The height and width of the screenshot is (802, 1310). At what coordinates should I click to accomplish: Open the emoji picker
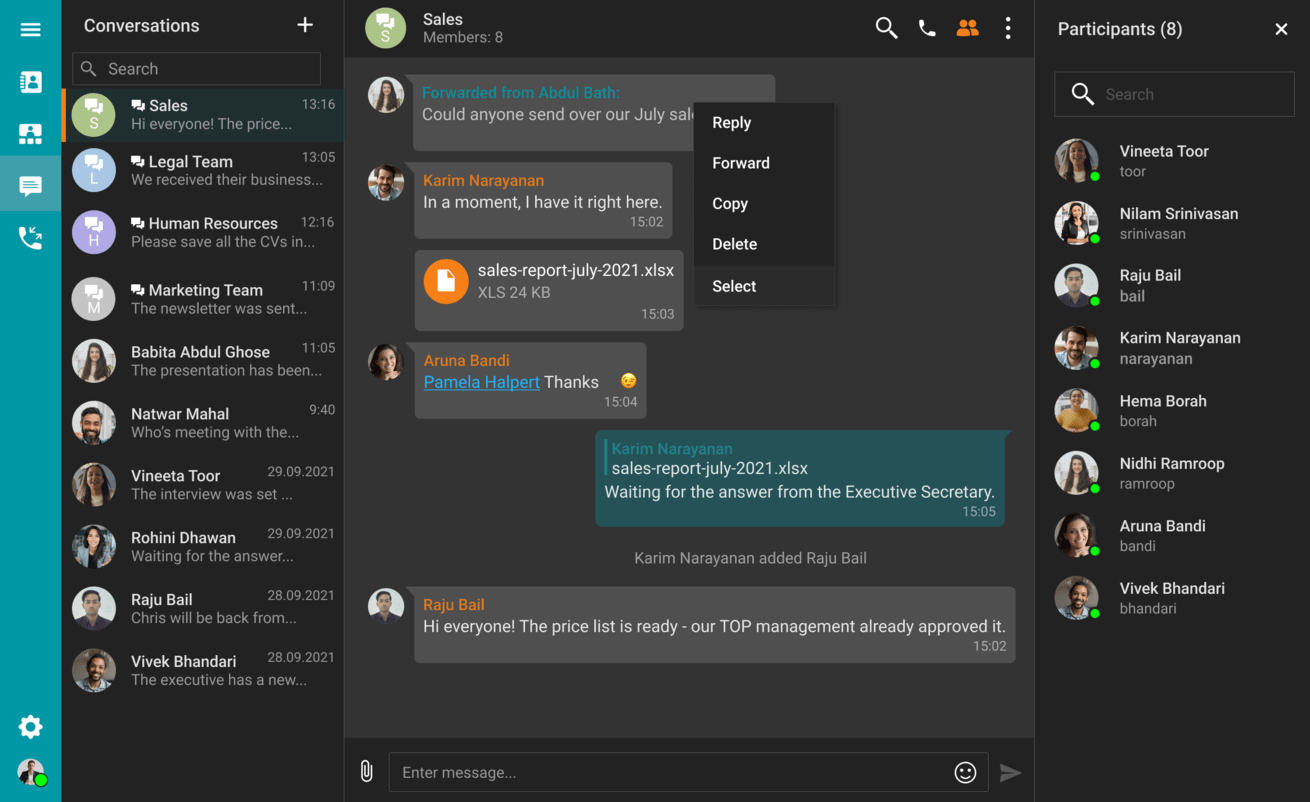(964, 772)
